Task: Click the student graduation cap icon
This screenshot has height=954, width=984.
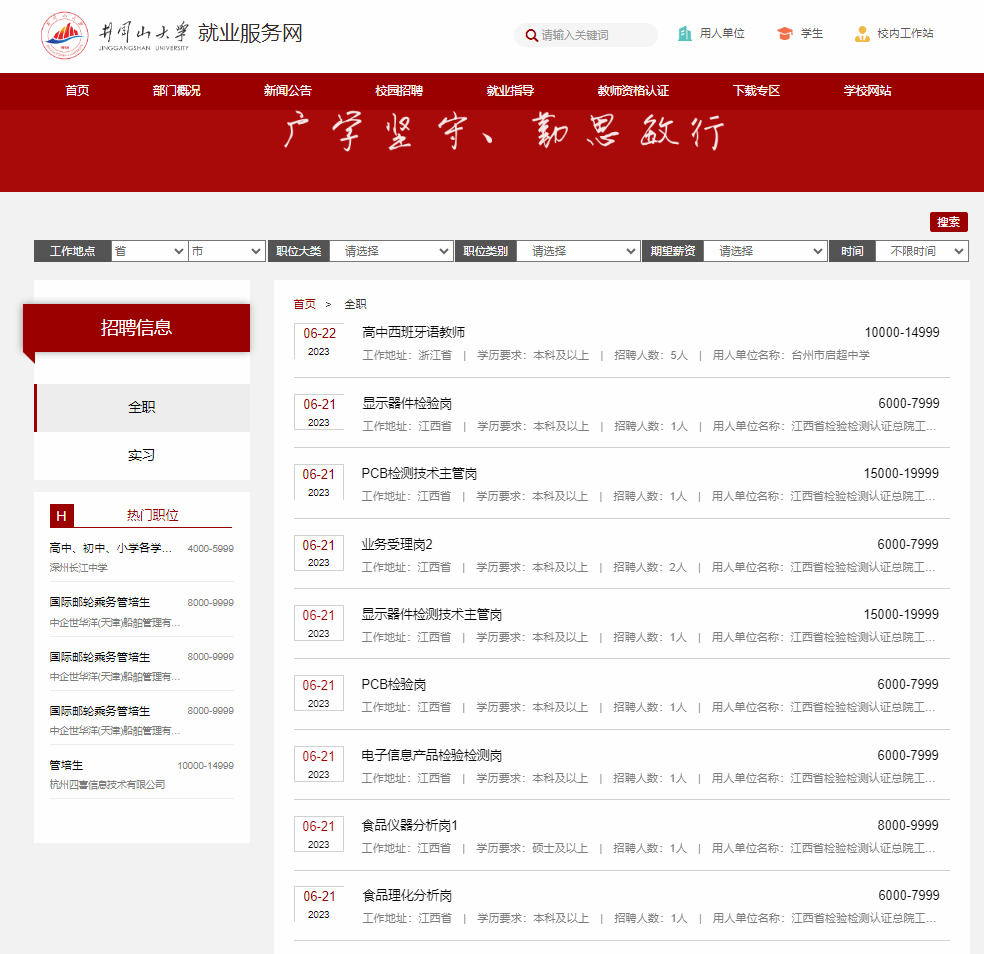Action: coord(785,34)
